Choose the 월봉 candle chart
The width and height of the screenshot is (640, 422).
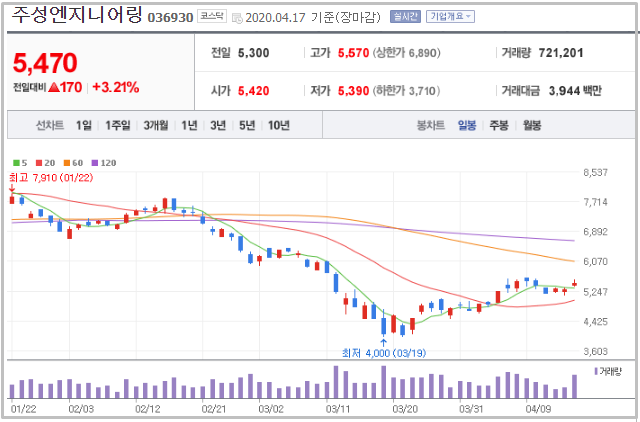(532, 125)
